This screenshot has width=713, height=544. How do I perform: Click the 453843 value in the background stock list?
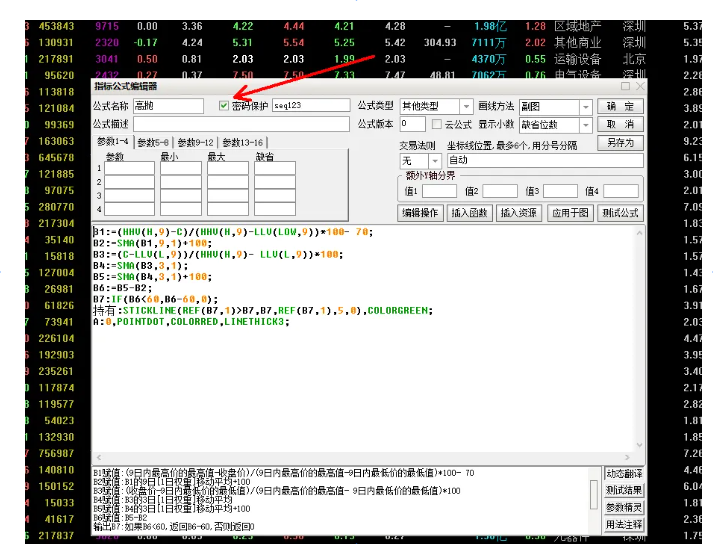point(56,26)
